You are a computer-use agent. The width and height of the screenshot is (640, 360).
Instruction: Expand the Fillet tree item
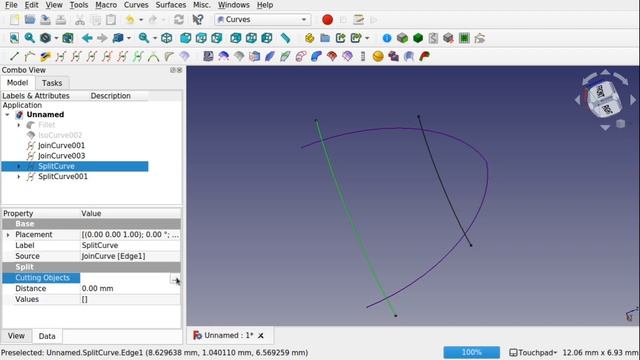tap(19, 125)
